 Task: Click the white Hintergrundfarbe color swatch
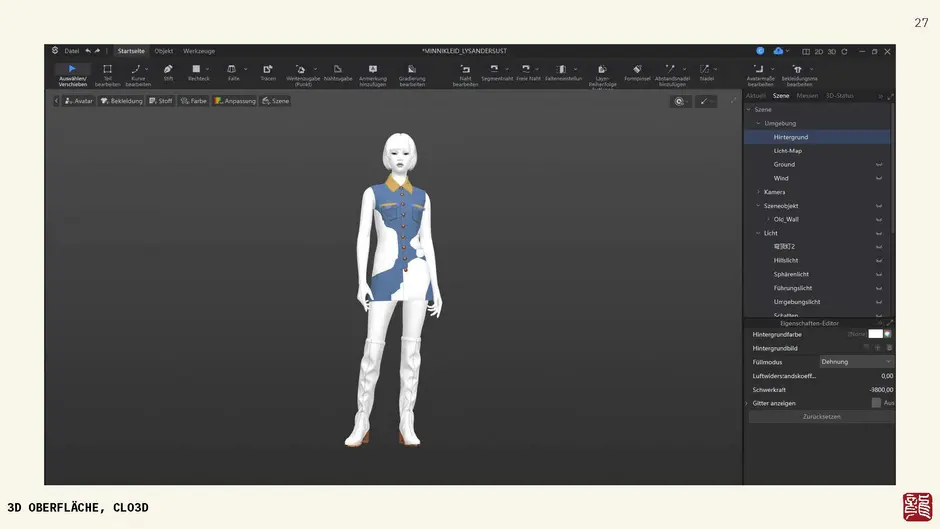pos(875,334)
